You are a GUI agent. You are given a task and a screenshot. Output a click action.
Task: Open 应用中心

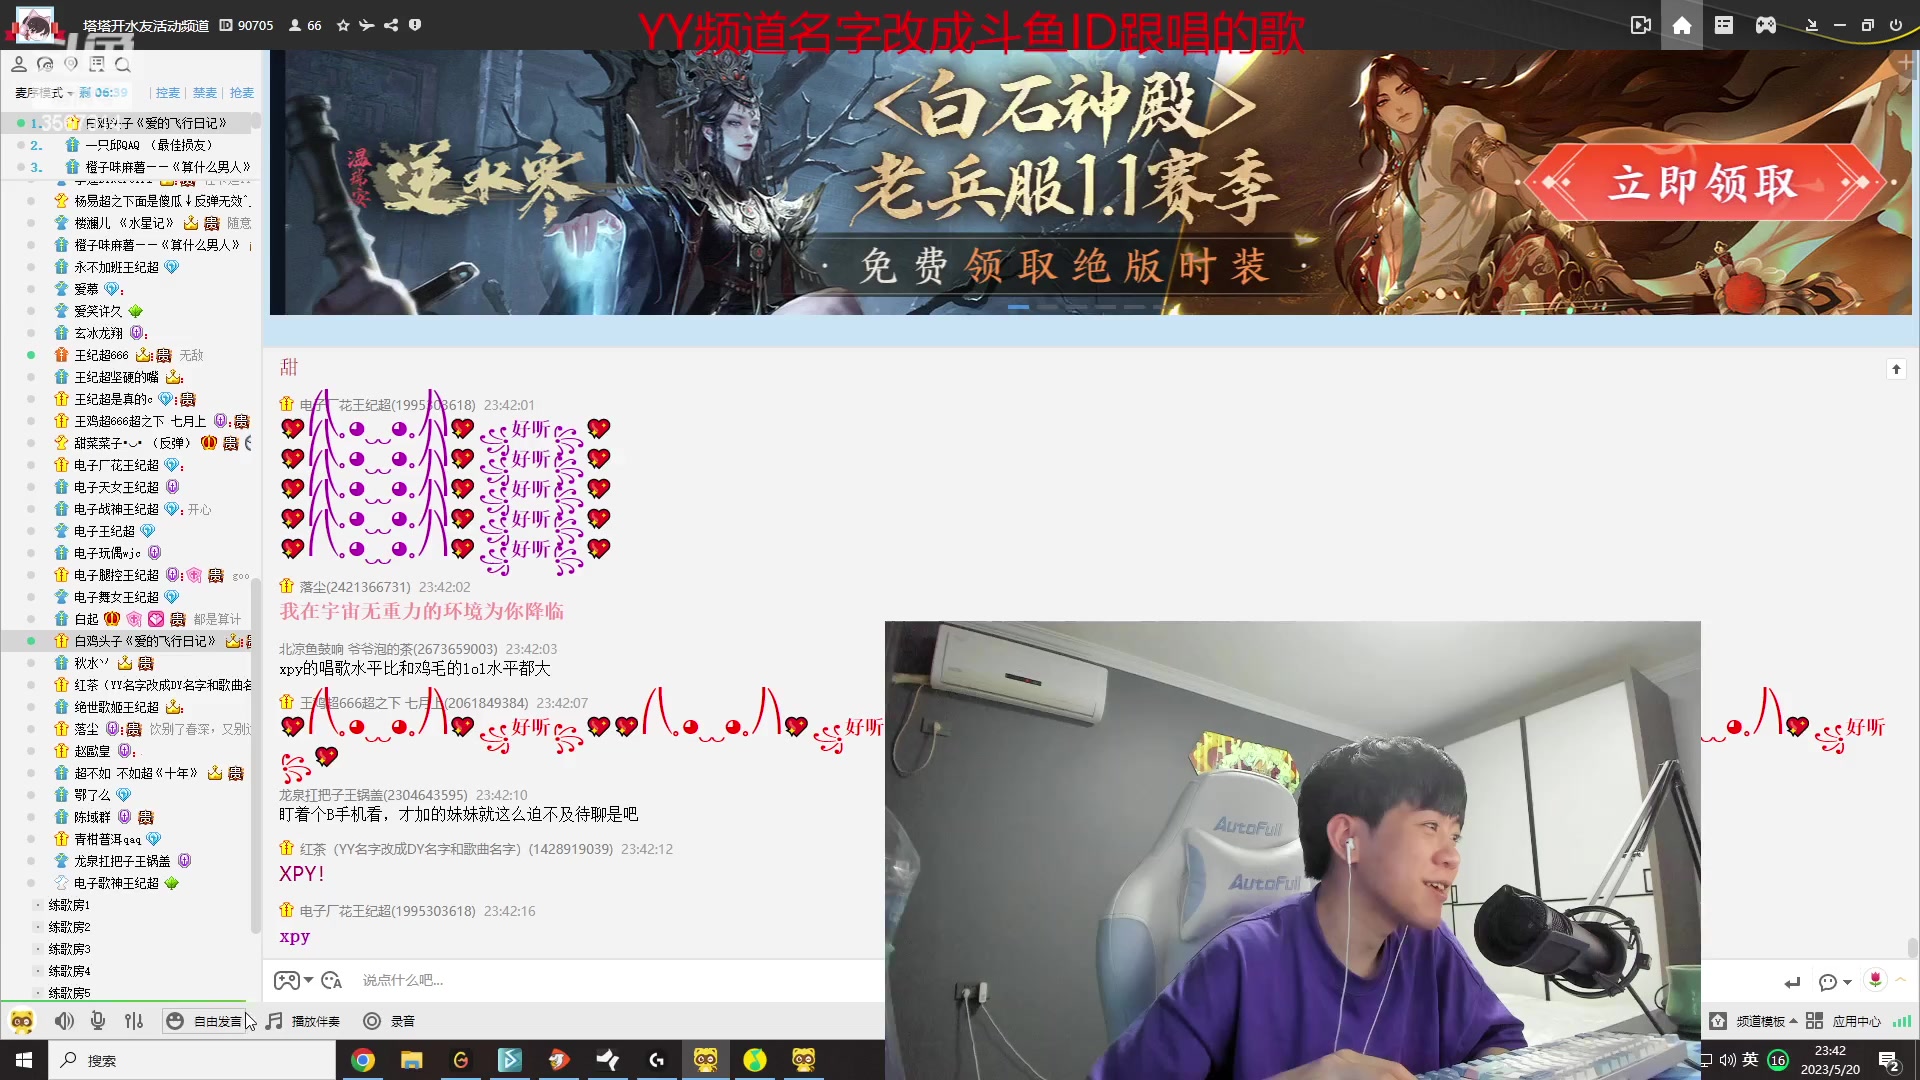(x=1844, y=1021)
